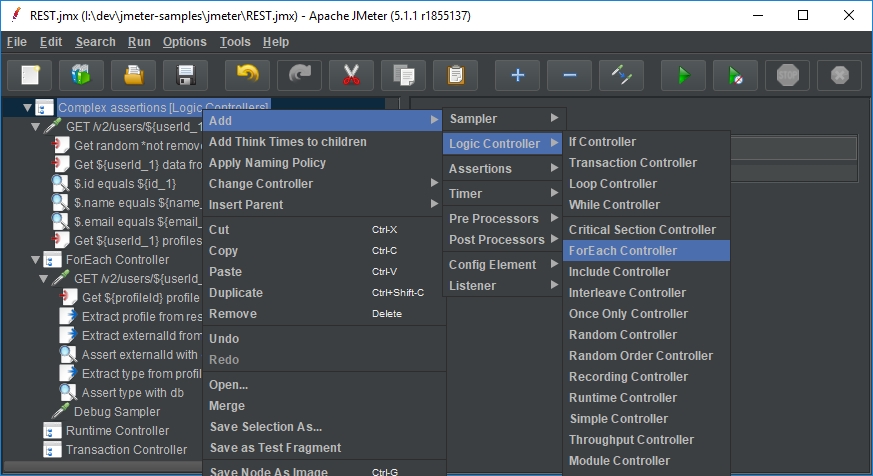Open the Run menu

[139, 42]
